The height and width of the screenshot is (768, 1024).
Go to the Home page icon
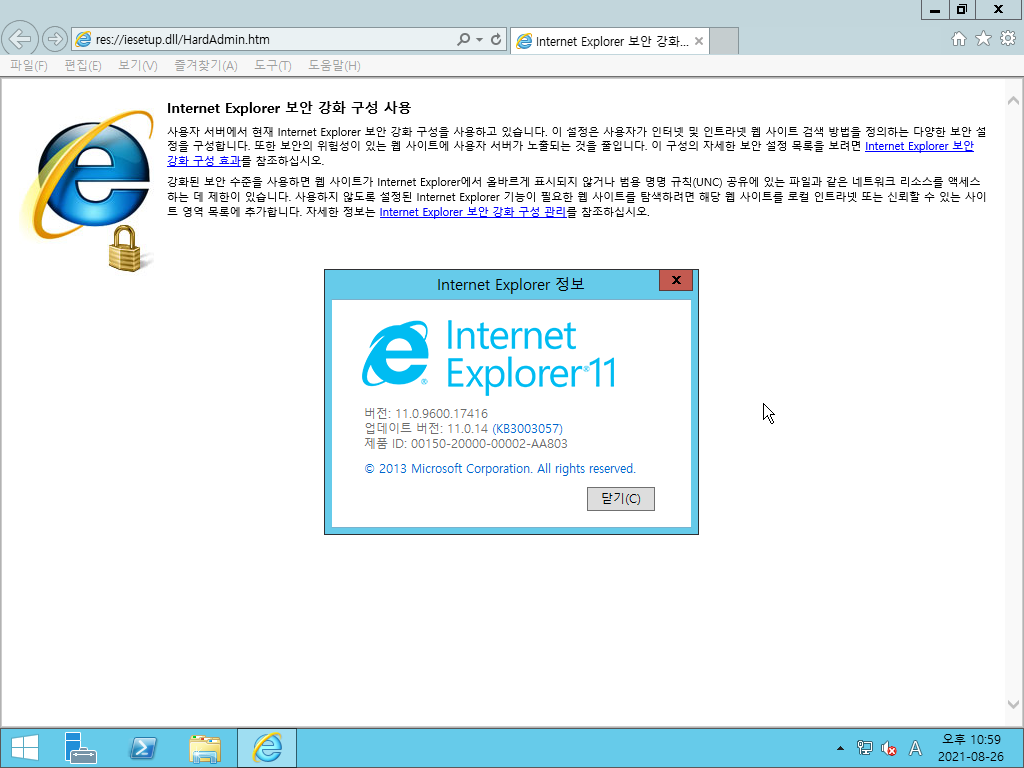point(958,39)
